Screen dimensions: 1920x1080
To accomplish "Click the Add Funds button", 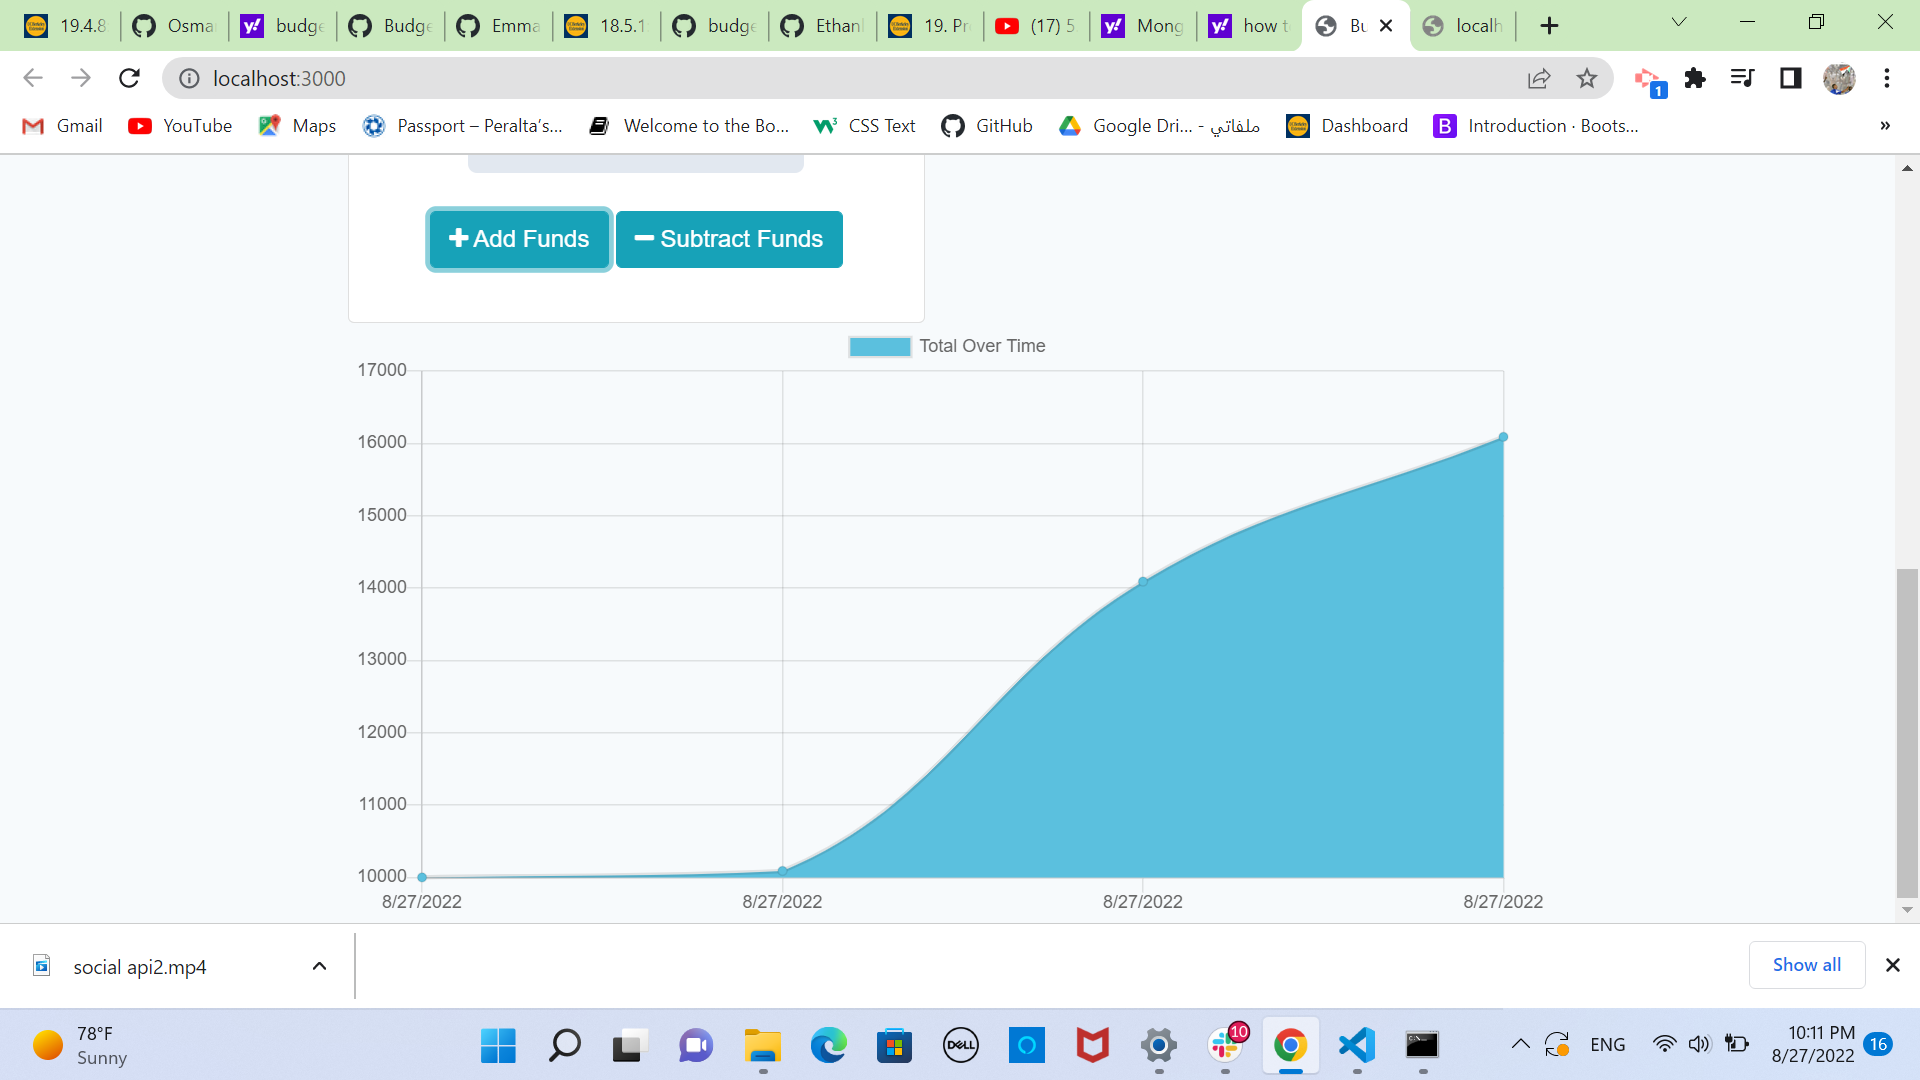I will pos(518,239).
